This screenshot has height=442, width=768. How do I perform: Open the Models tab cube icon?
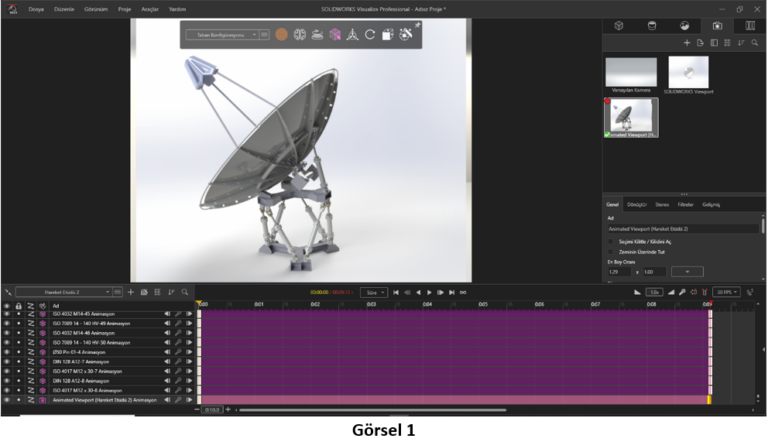619,26
